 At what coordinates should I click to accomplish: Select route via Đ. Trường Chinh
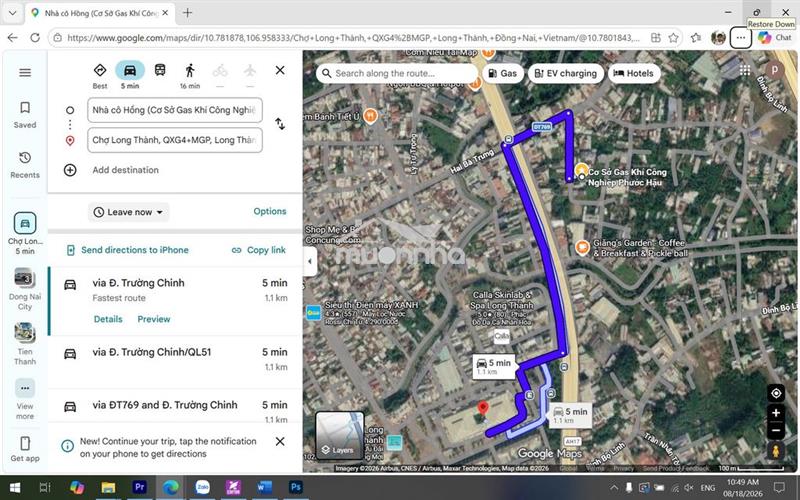(175, 301)
